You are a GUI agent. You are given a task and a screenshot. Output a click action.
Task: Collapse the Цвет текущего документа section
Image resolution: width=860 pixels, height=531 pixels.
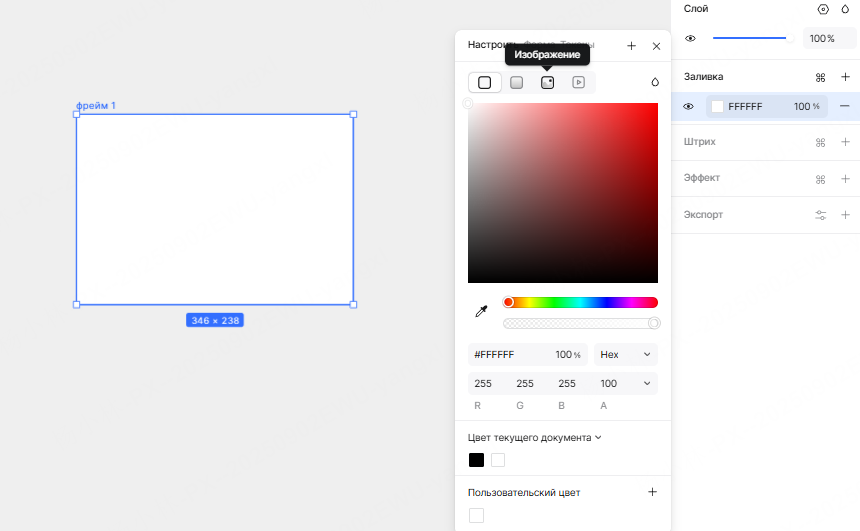(598, 437)
